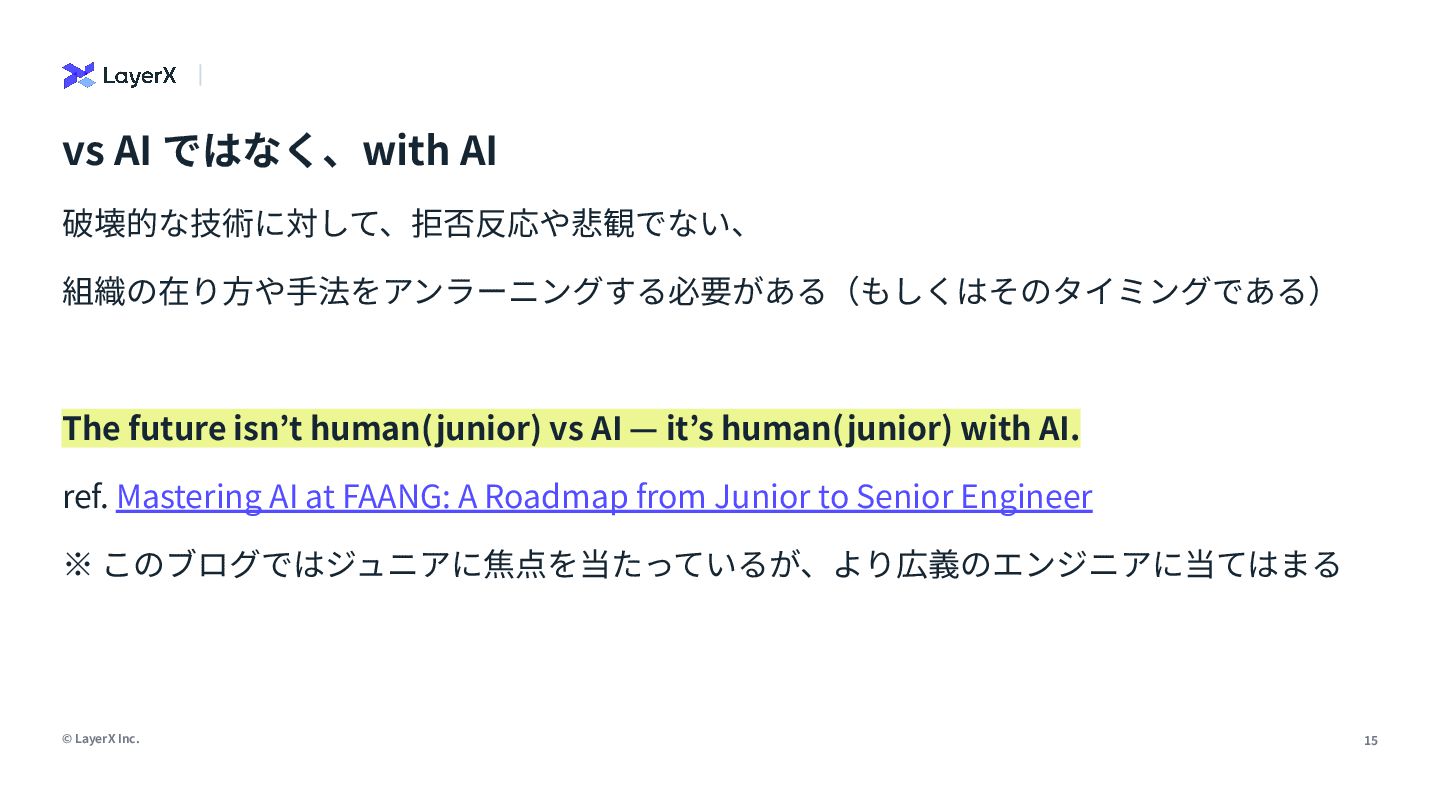Viewport: 1440px width, 810px height.
Task: Click the page number 15
Action: (1371, 741)
